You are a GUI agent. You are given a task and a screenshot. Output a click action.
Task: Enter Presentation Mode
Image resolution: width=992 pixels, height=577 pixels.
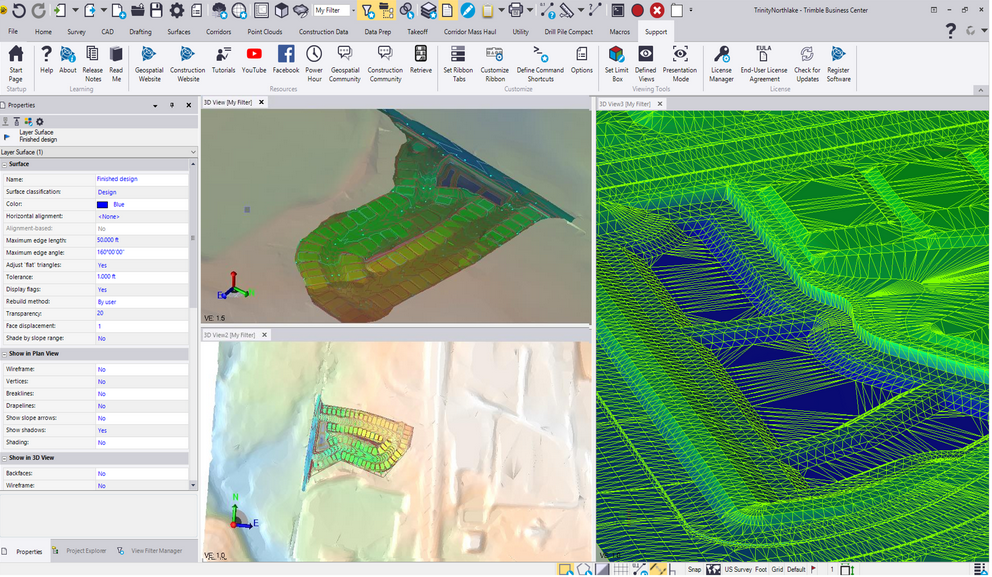[681, 64]
